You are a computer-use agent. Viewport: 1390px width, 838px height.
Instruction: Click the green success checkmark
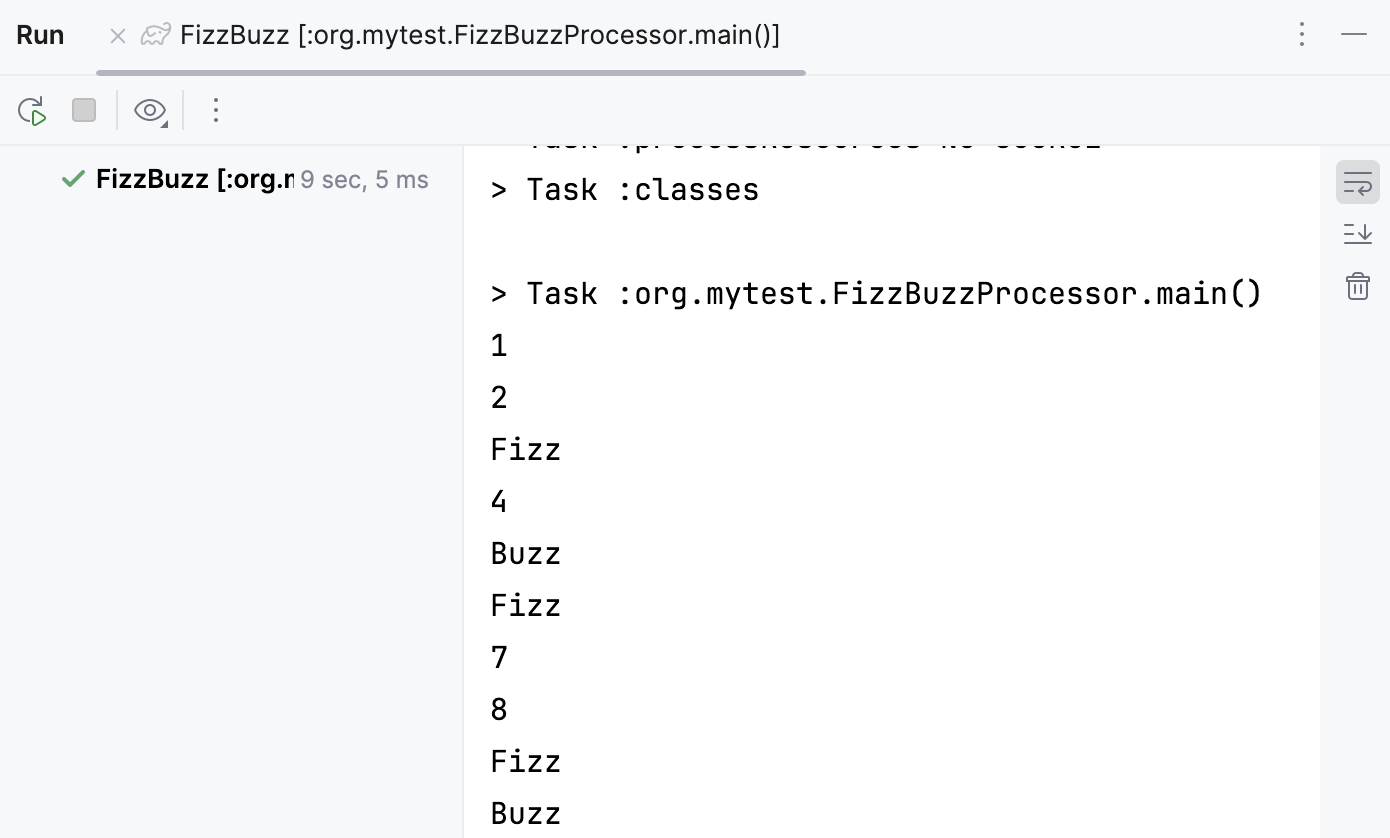[71, 179]
